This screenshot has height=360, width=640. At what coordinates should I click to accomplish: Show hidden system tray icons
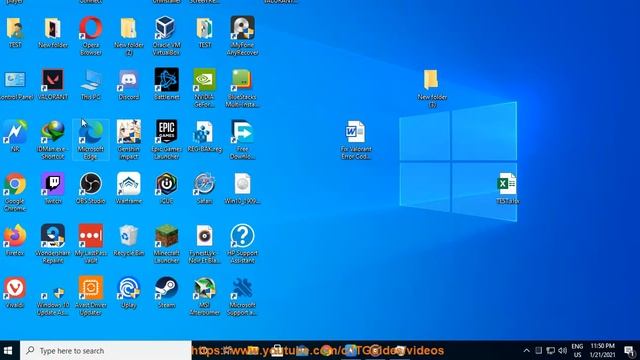coord(527,350)
